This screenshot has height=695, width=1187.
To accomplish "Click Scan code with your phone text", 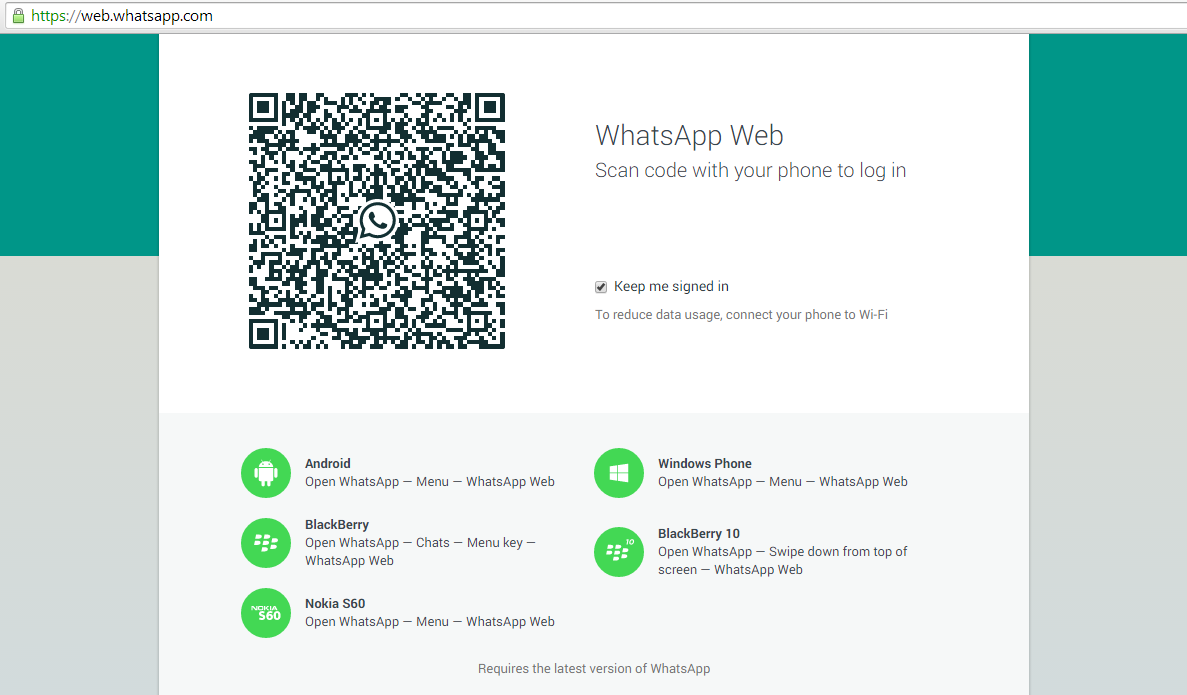I will [750, 170].
